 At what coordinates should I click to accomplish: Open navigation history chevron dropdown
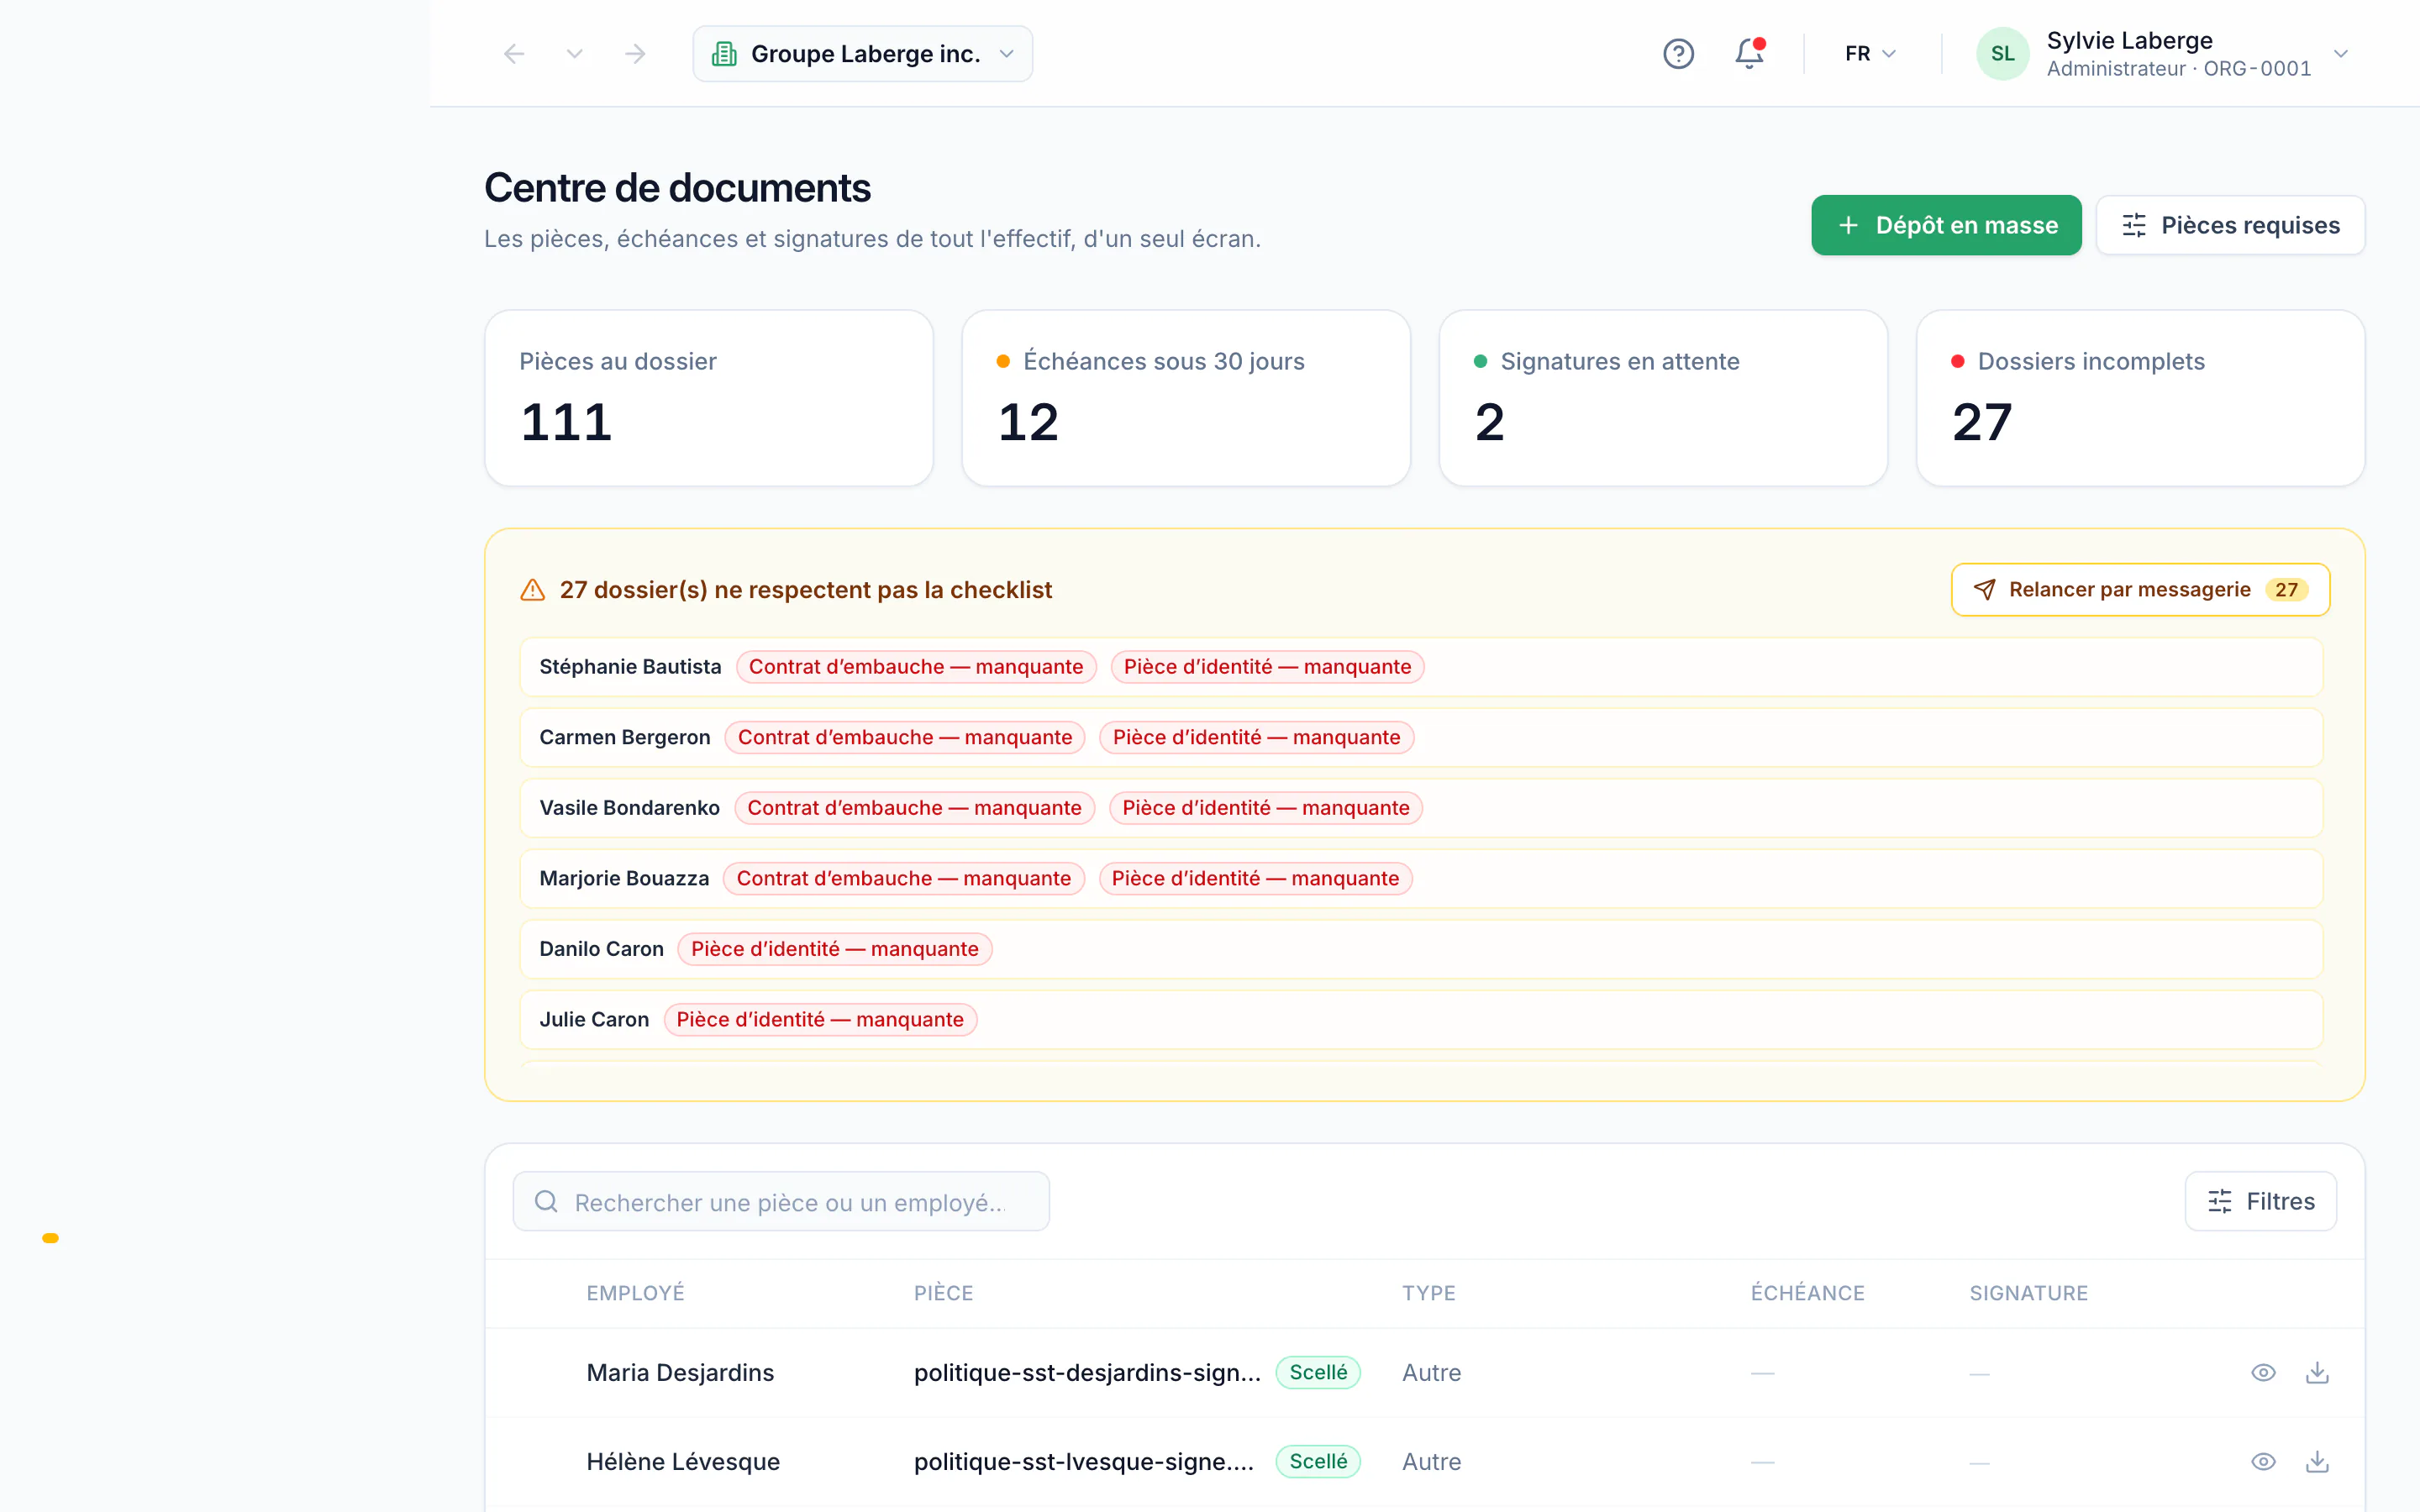point(574,54)
